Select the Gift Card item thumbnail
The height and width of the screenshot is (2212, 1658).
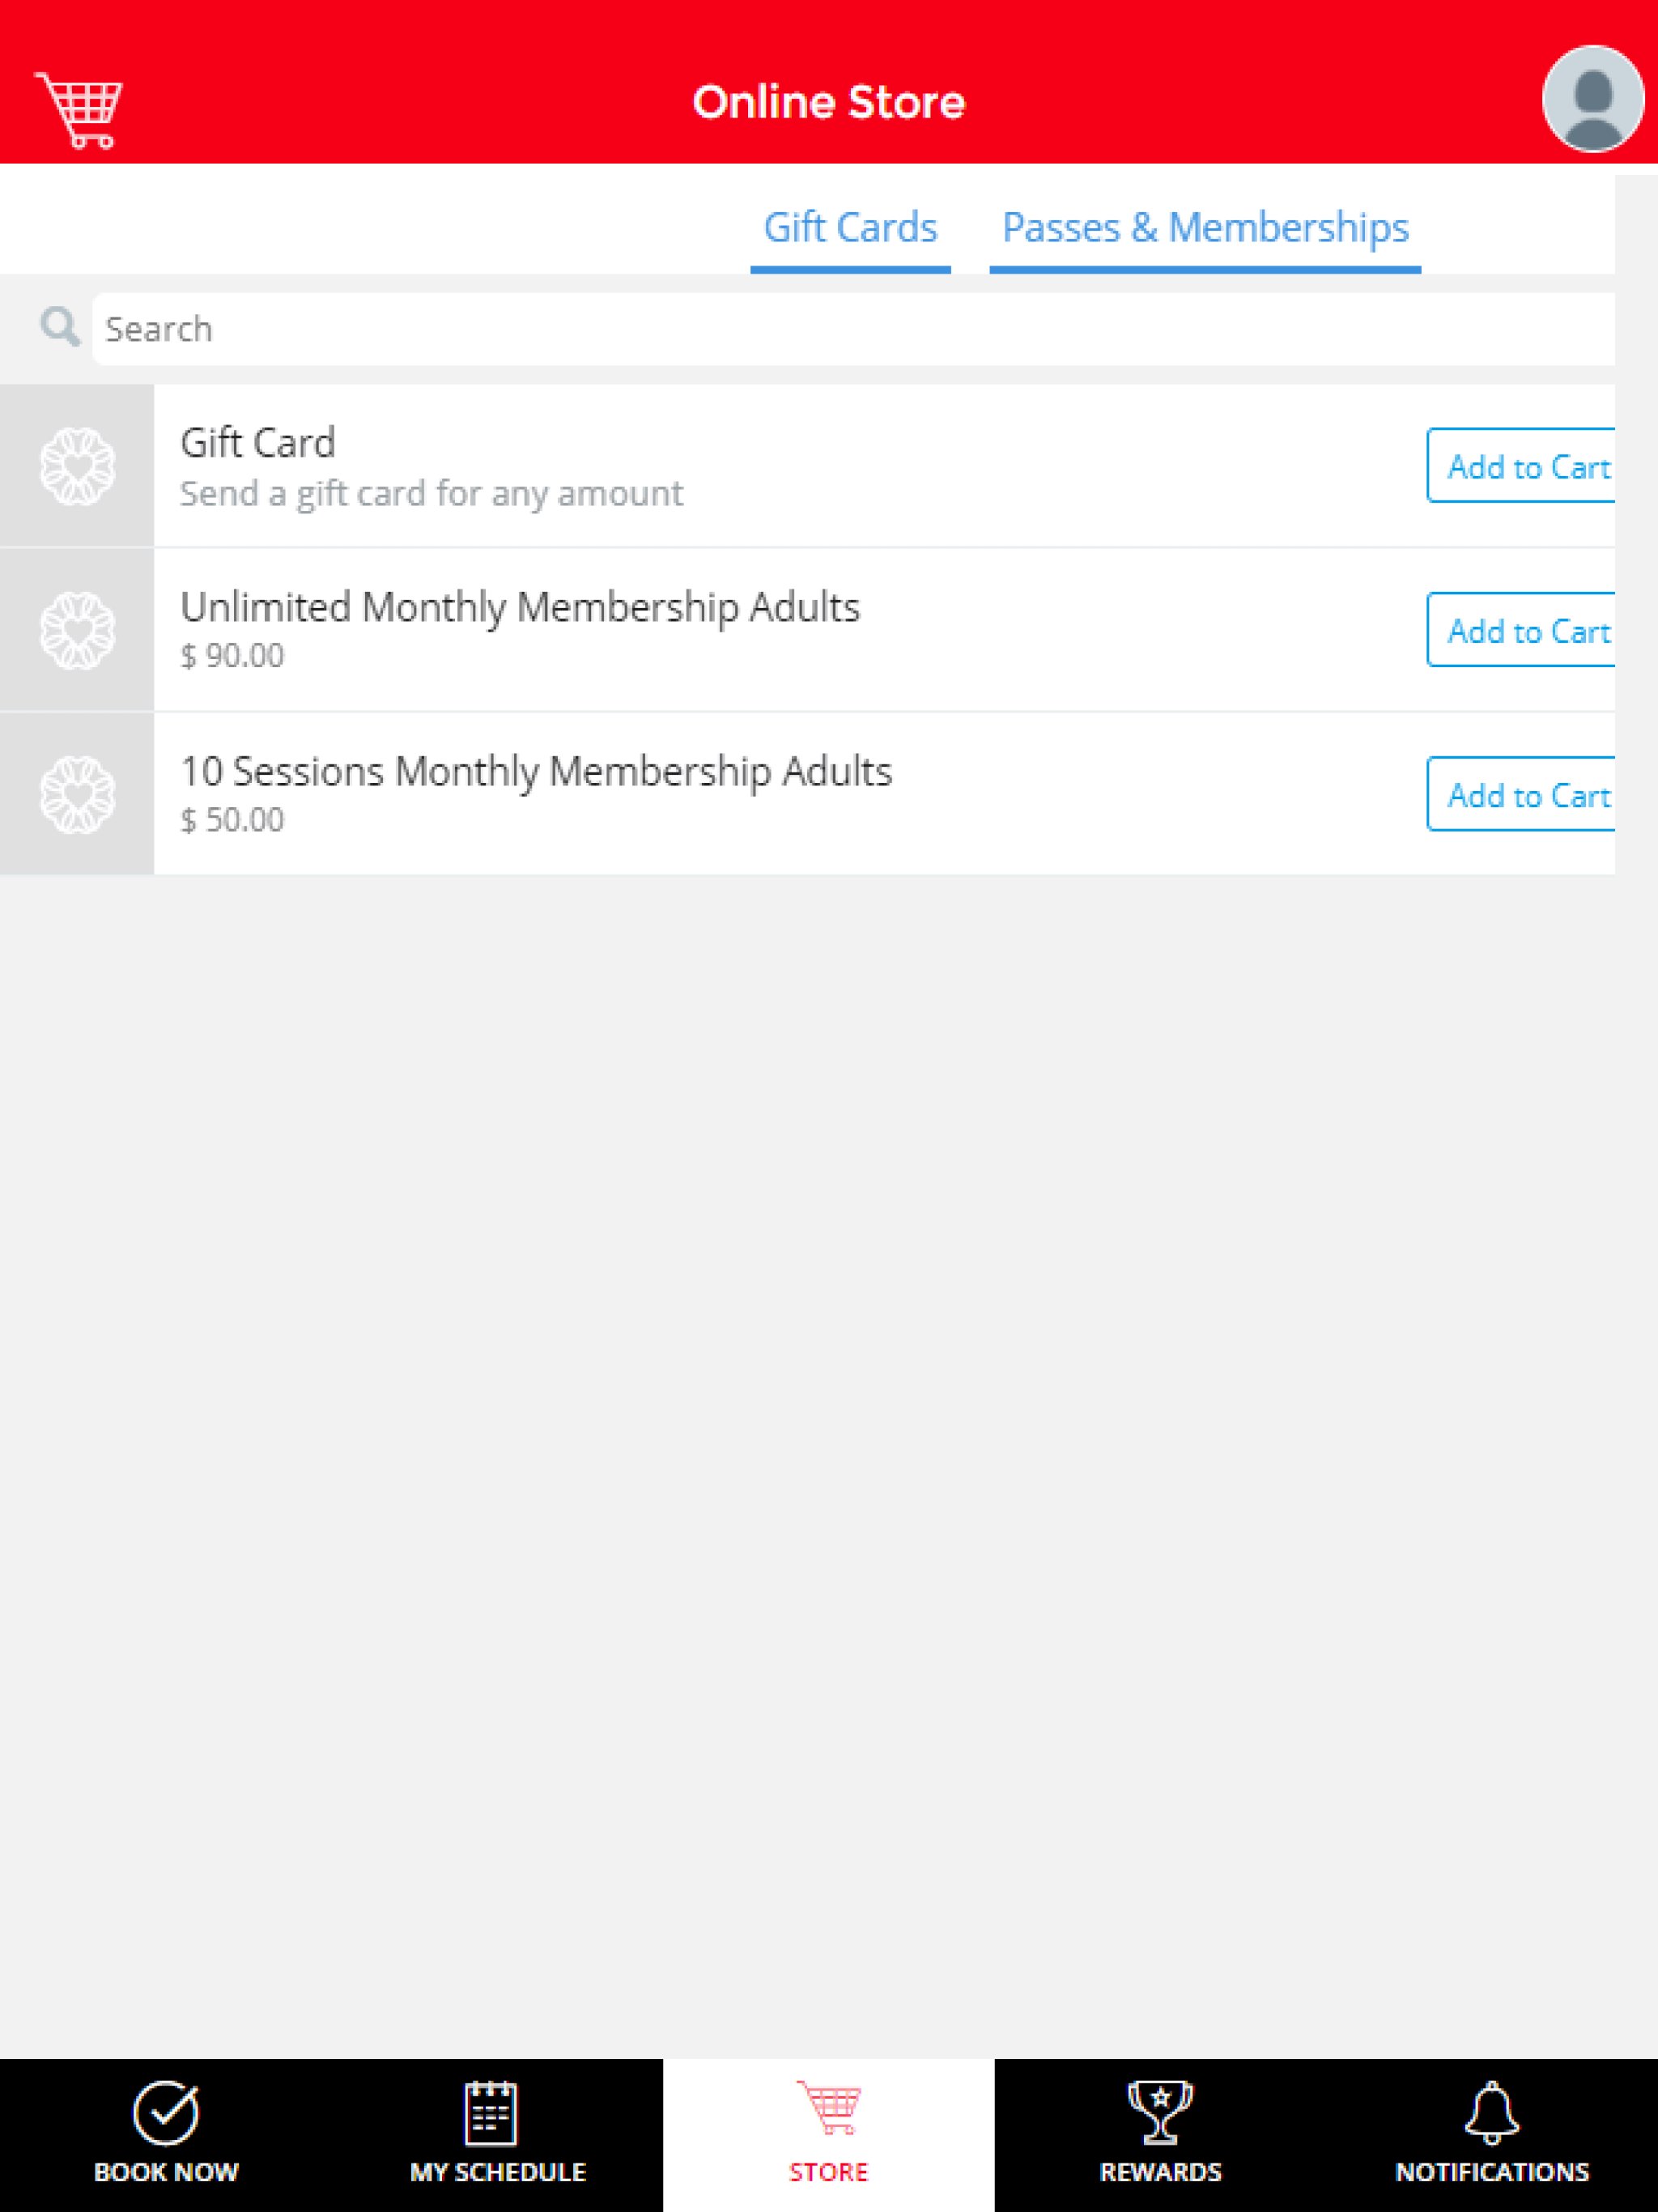(x=77, y=466)
